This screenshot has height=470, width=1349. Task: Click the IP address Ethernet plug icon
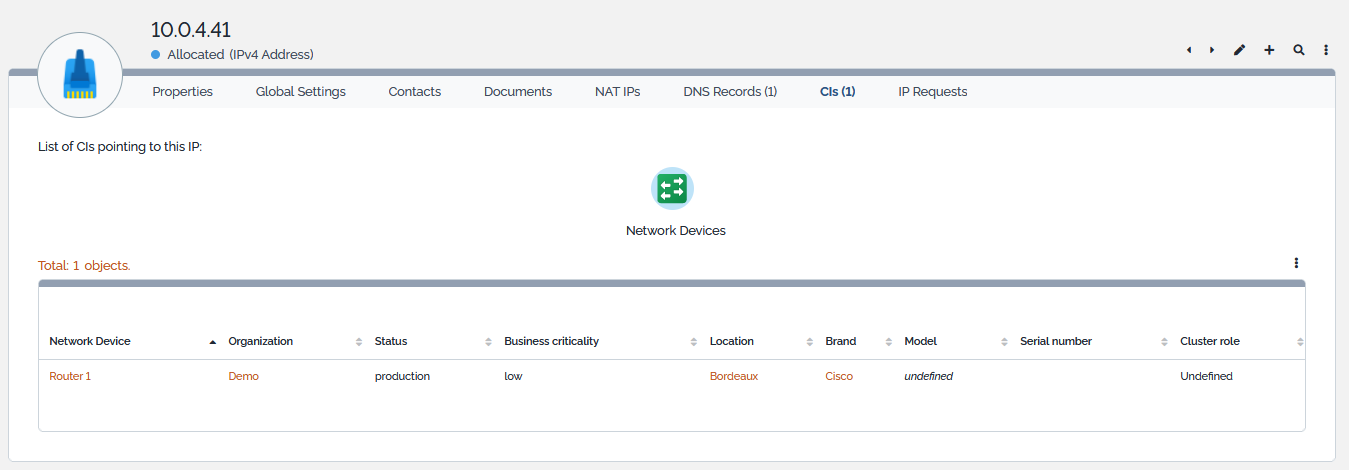[x=80, y=76]
